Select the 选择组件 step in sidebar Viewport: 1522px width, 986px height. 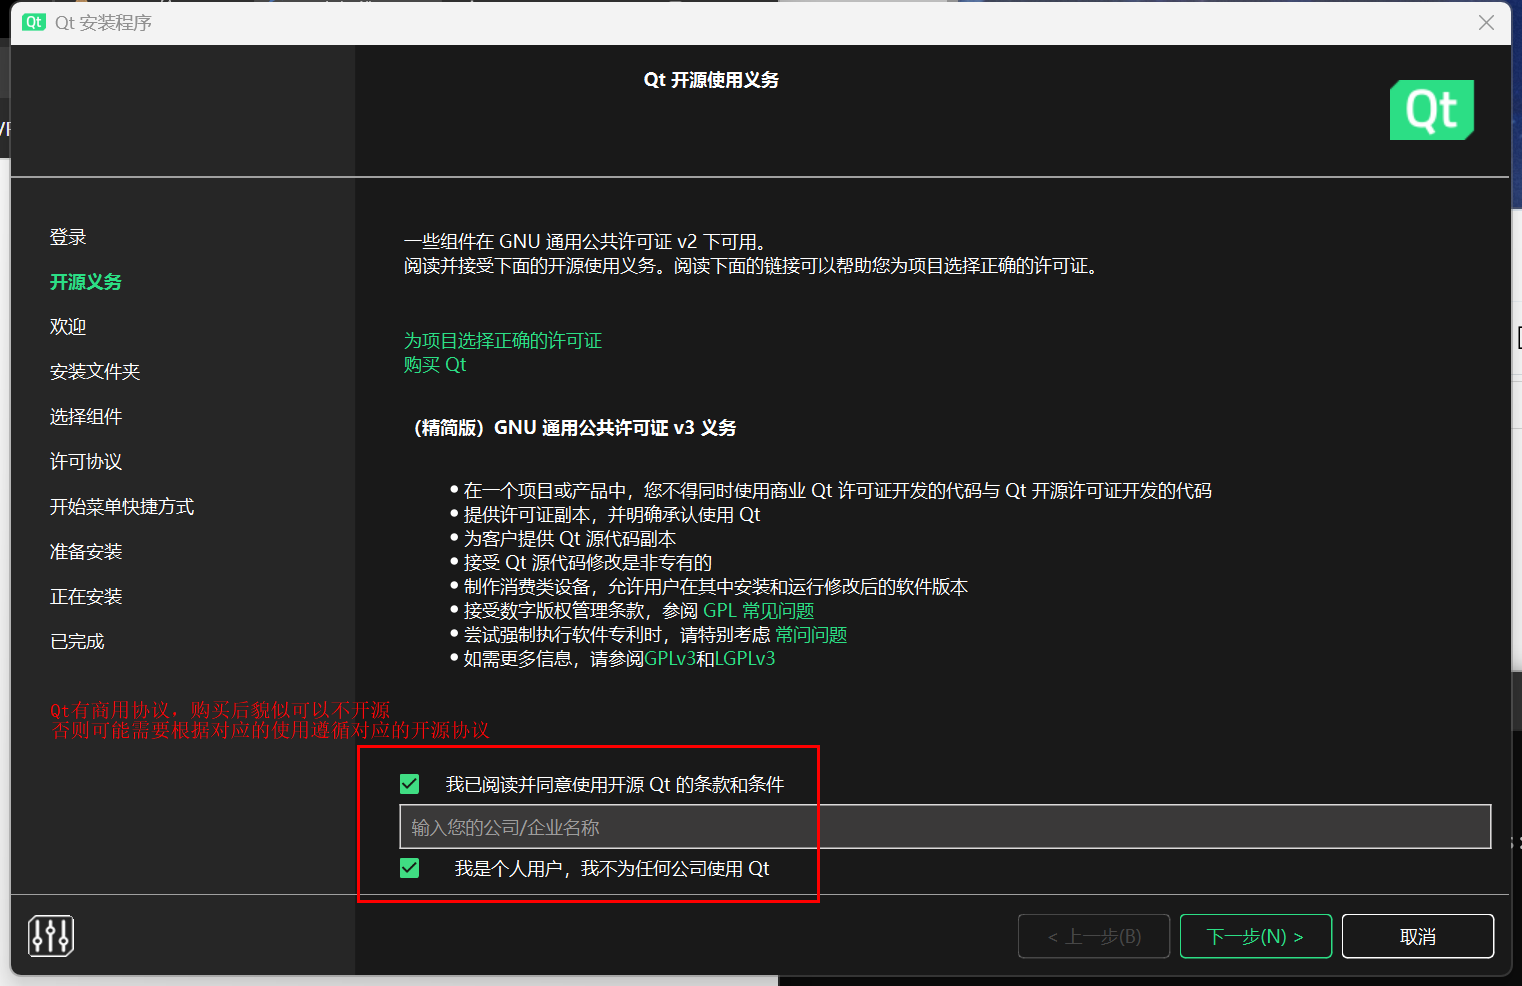(86, 417)
